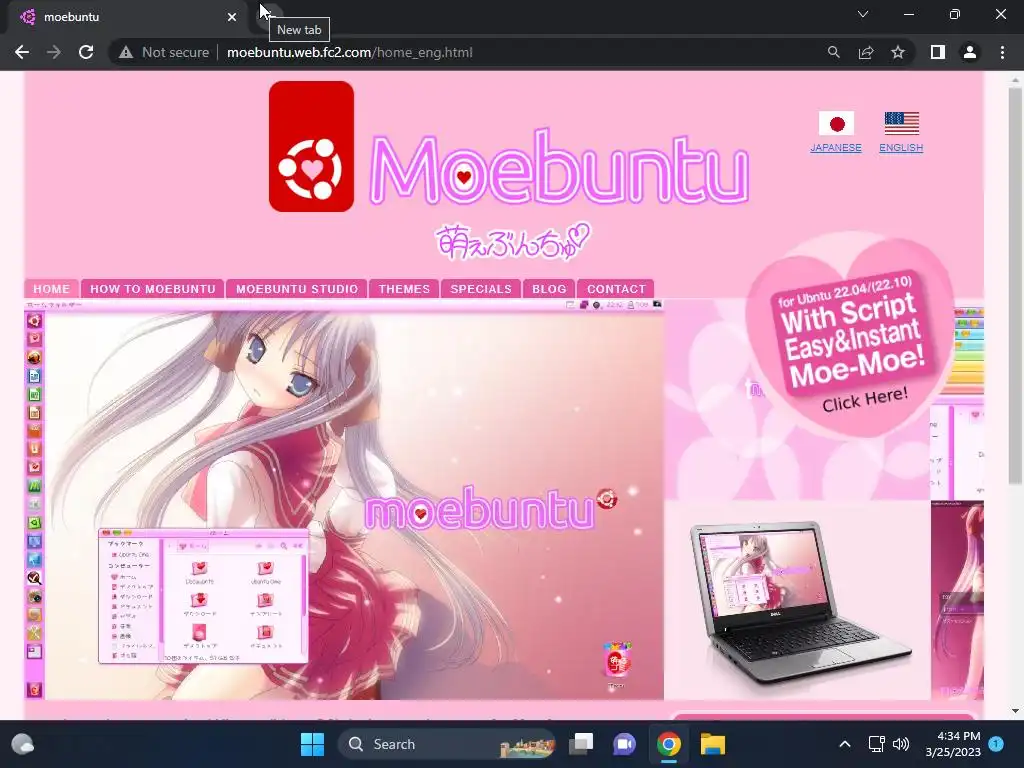This screenshot has width=1024, height=768.
Task: Click the American flag icon
Action: pos(901,123)
